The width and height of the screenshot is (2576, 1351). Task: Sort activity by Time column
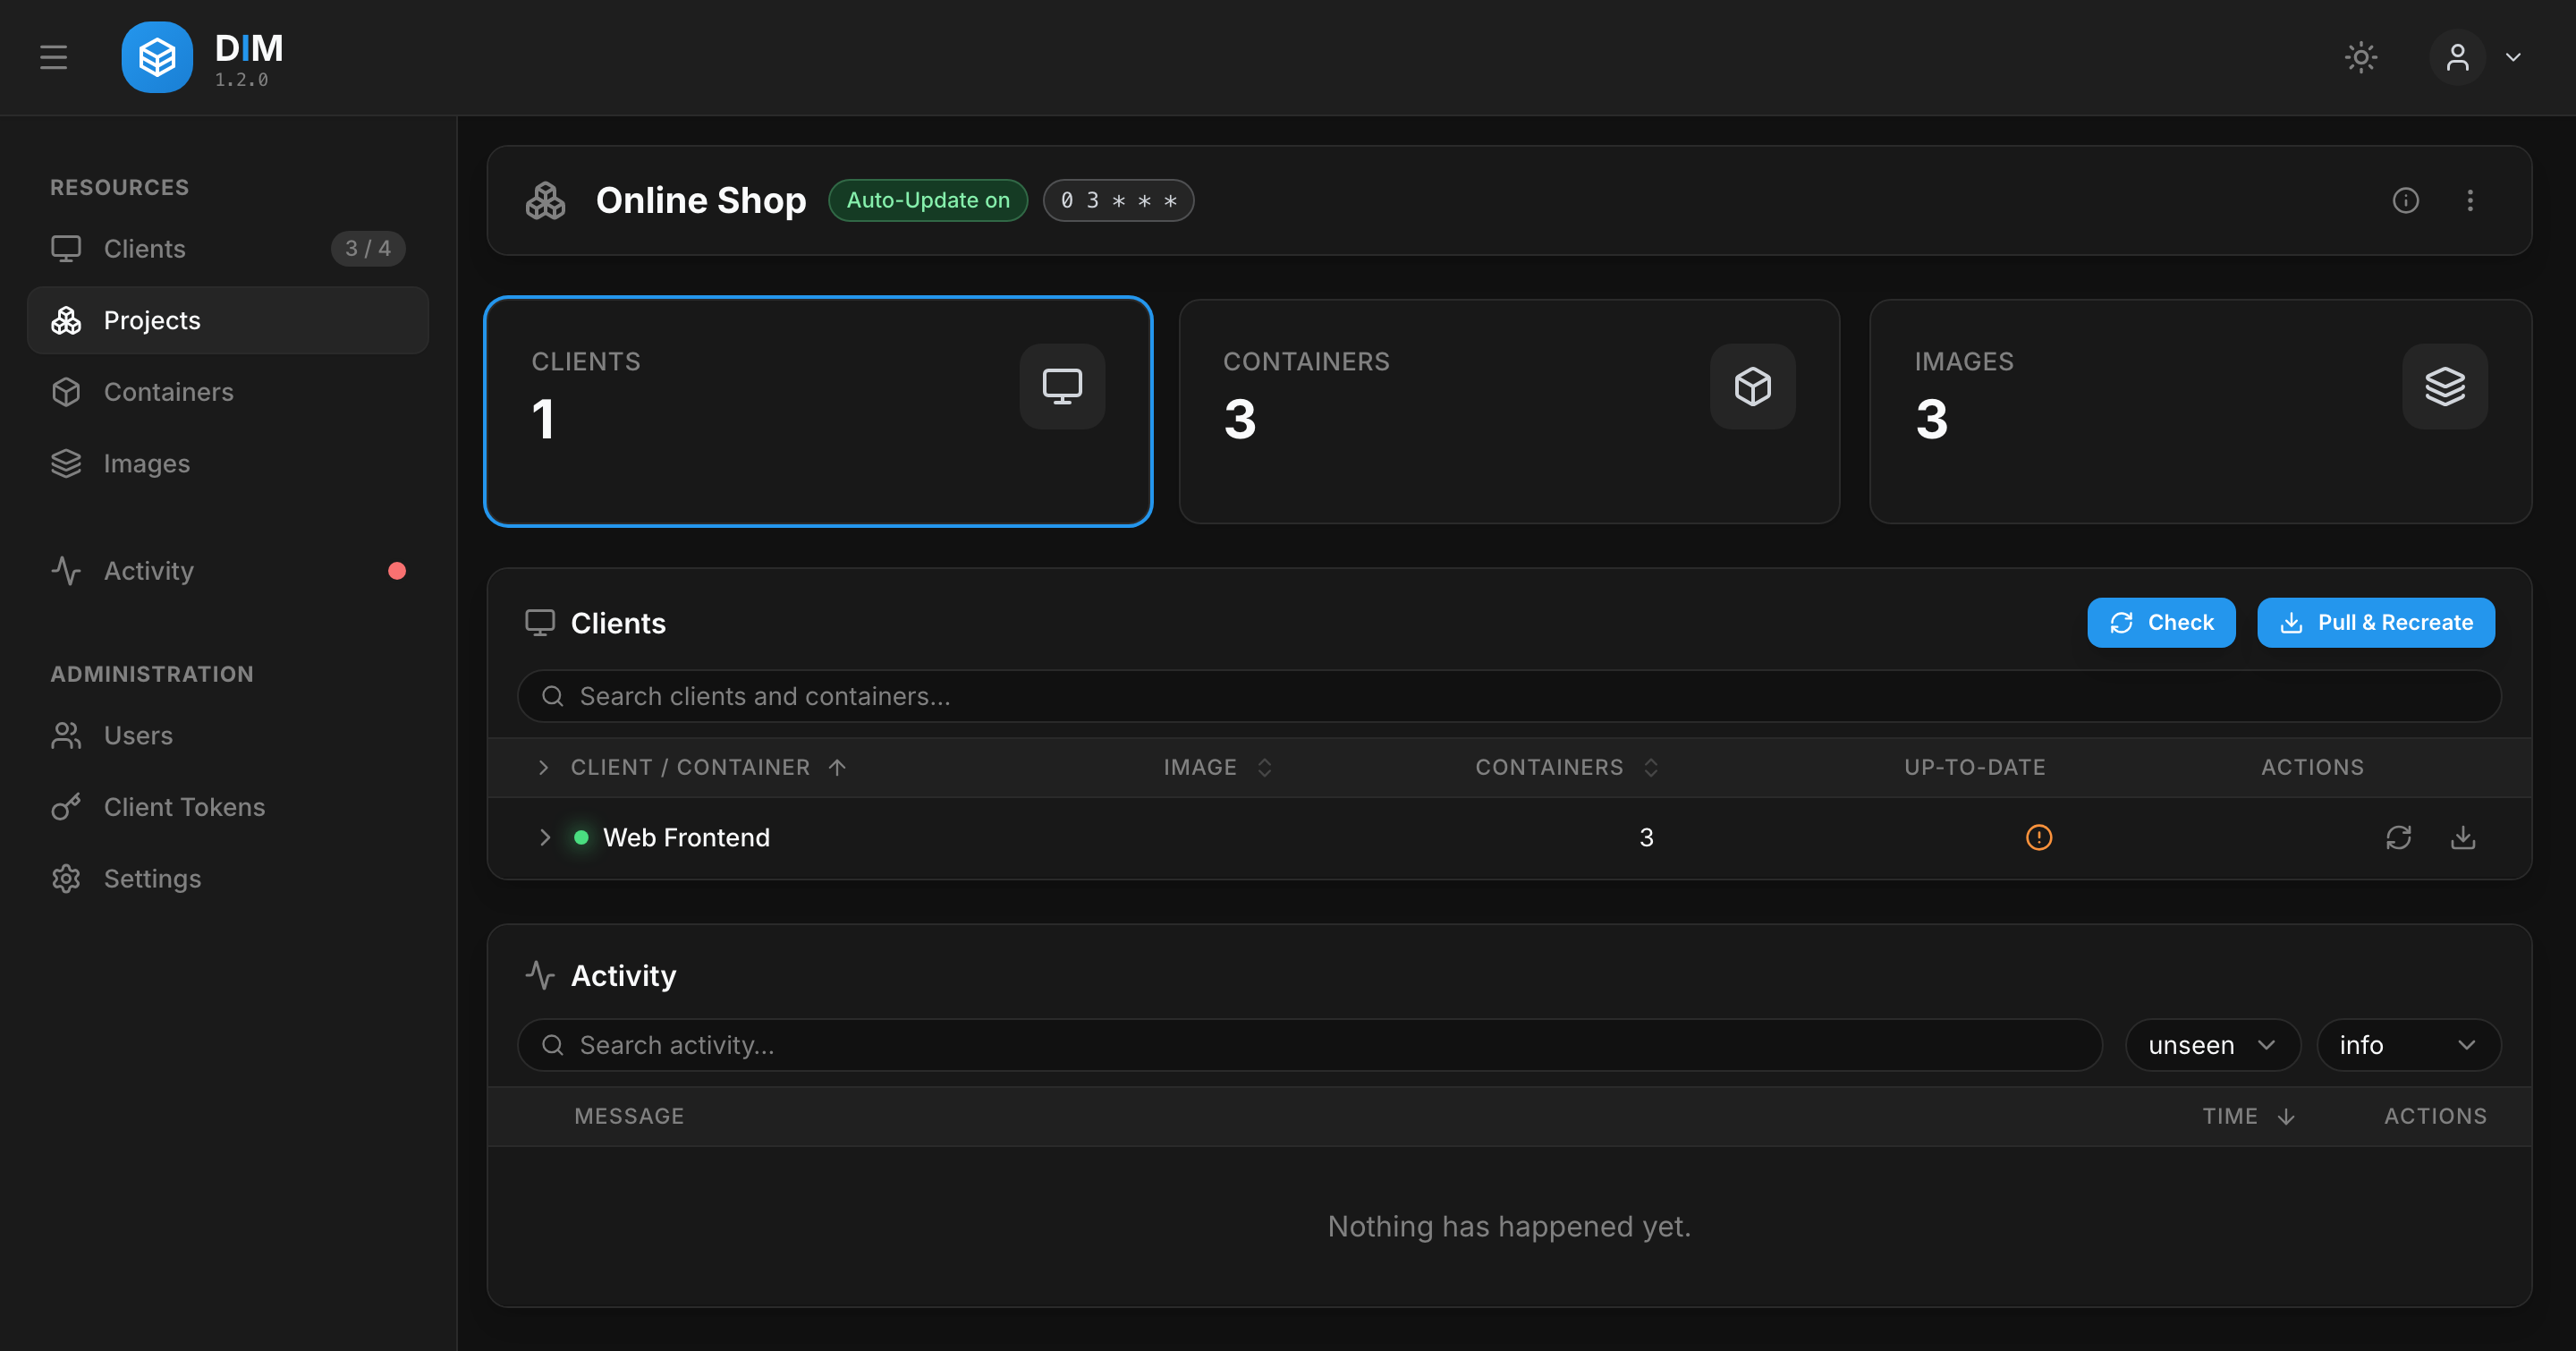click(x=2247, y=1116)
